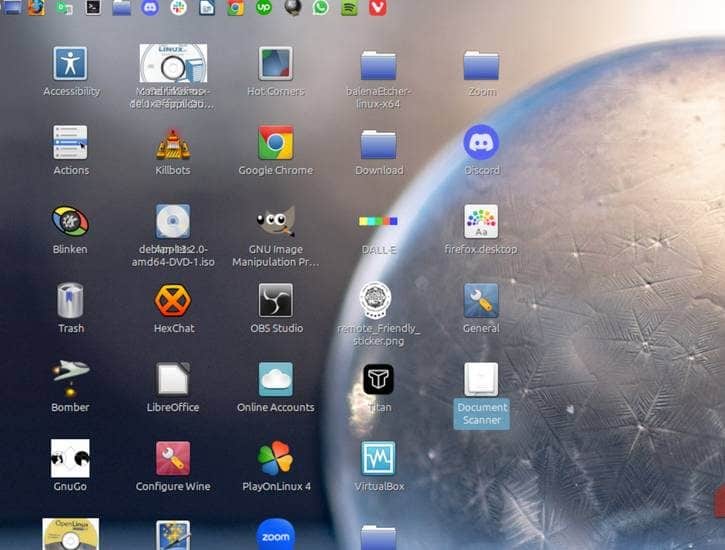Open Upwork icon in the top panel
Viewport: 725px width, 550px height.
[264, 7]
